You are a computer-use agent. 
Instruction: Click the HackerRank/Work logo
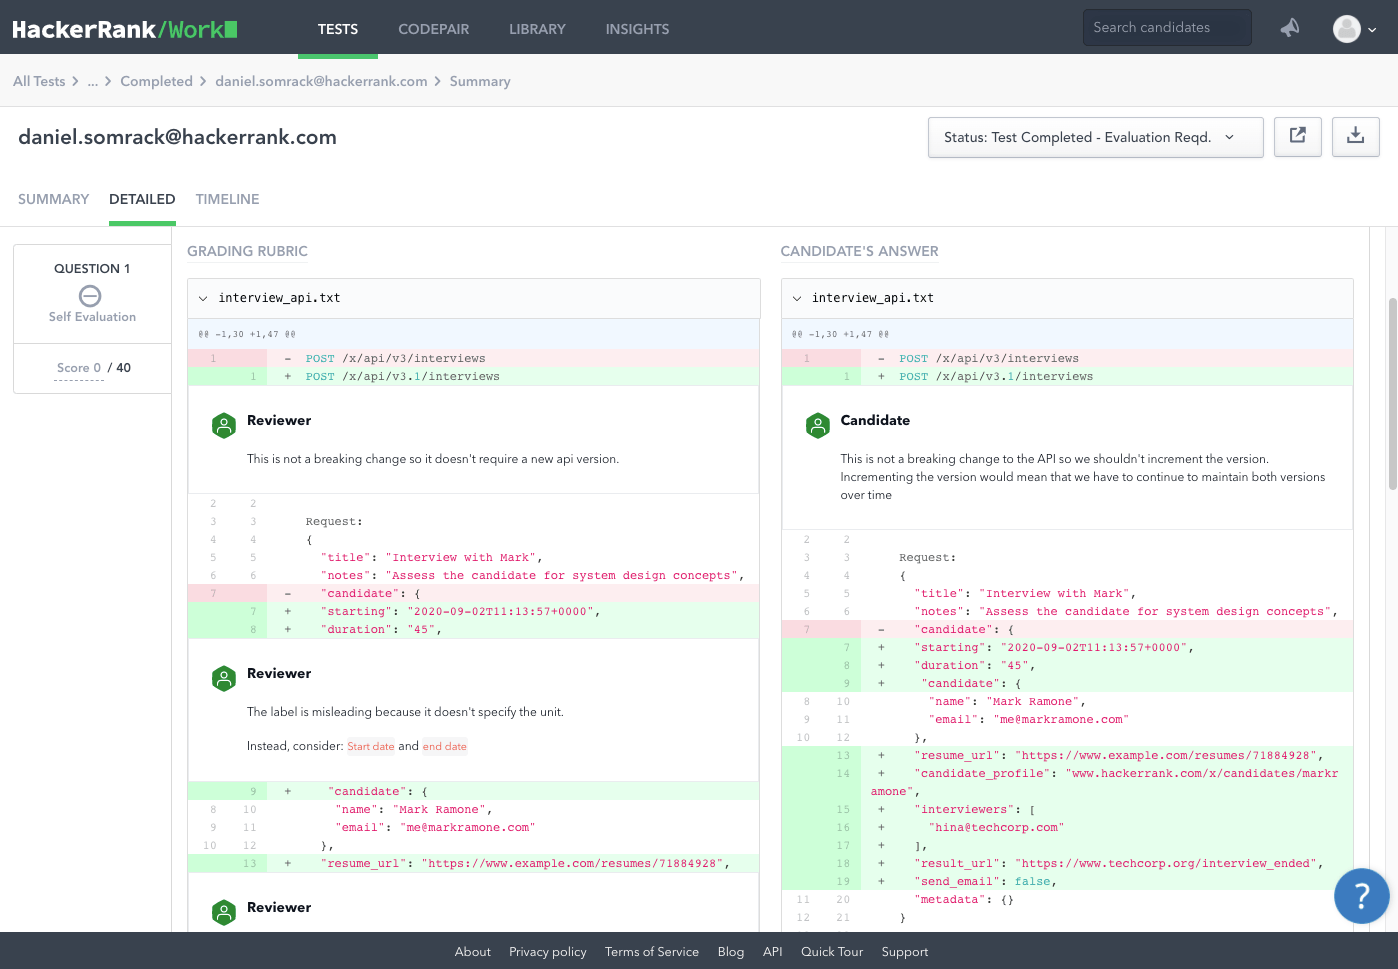(x=123, y=29)
